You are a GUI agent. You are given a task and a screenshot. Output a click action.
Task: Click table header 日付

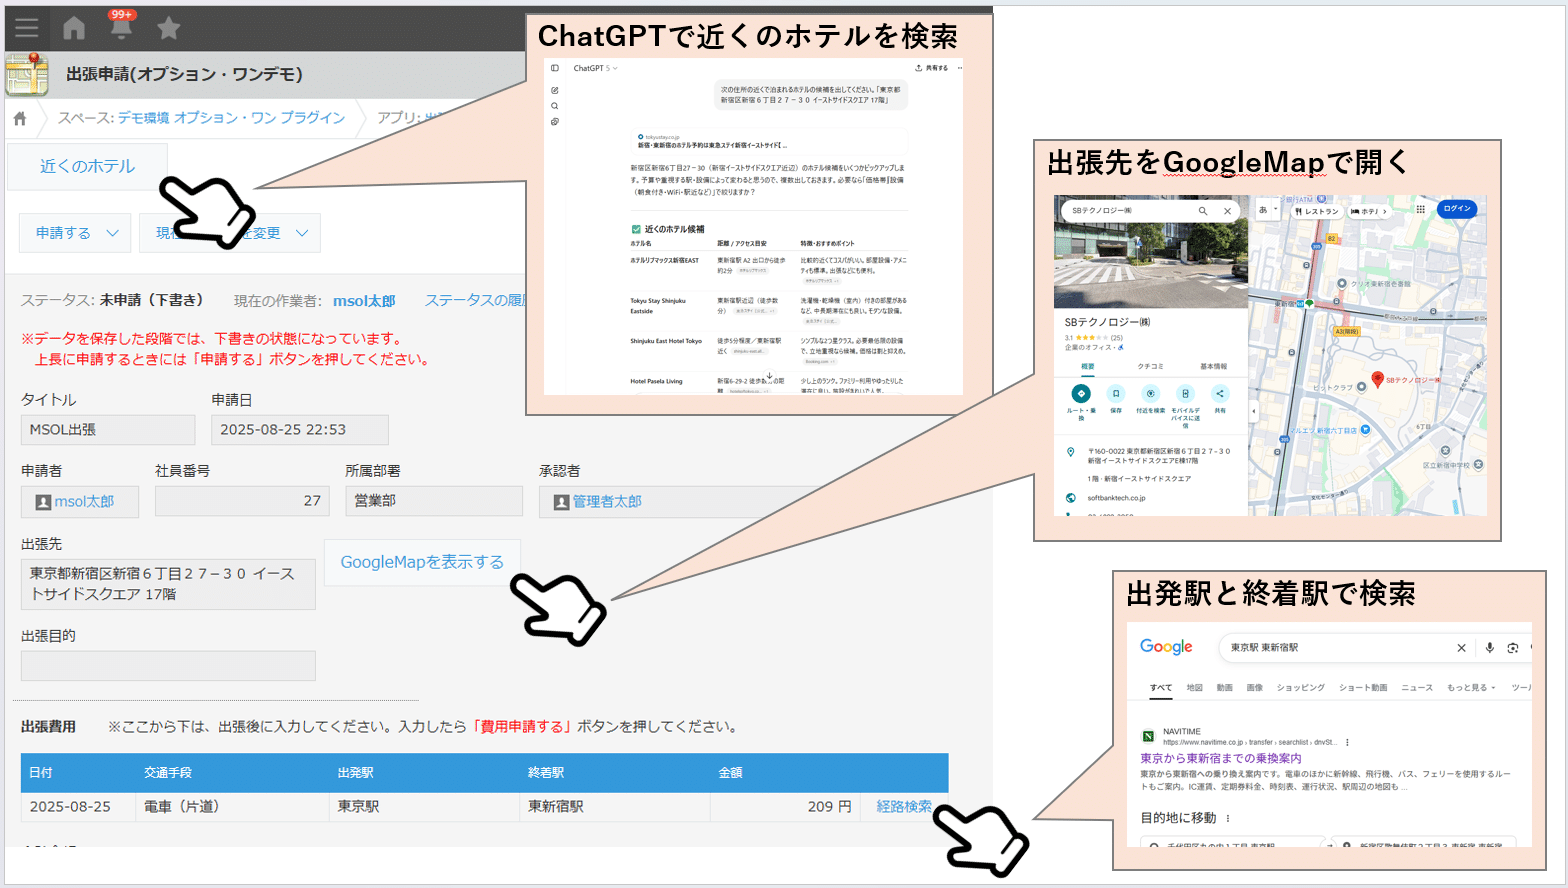pyautogui.click(x=41, y=773)
